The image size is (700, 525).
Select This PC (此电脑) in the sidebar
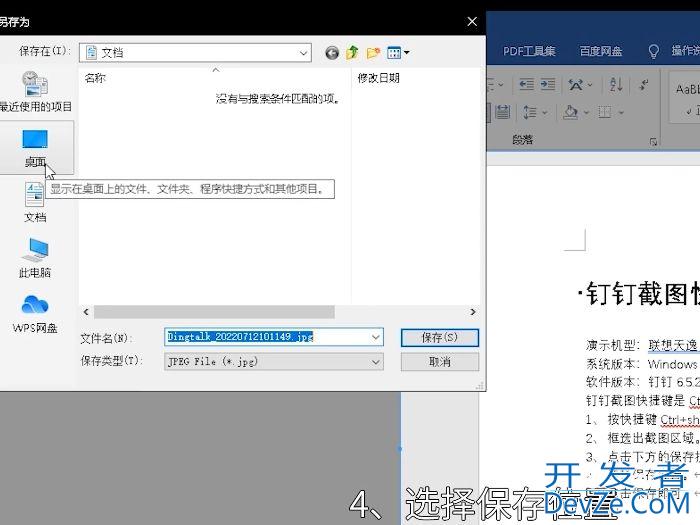tap(35, 258)
